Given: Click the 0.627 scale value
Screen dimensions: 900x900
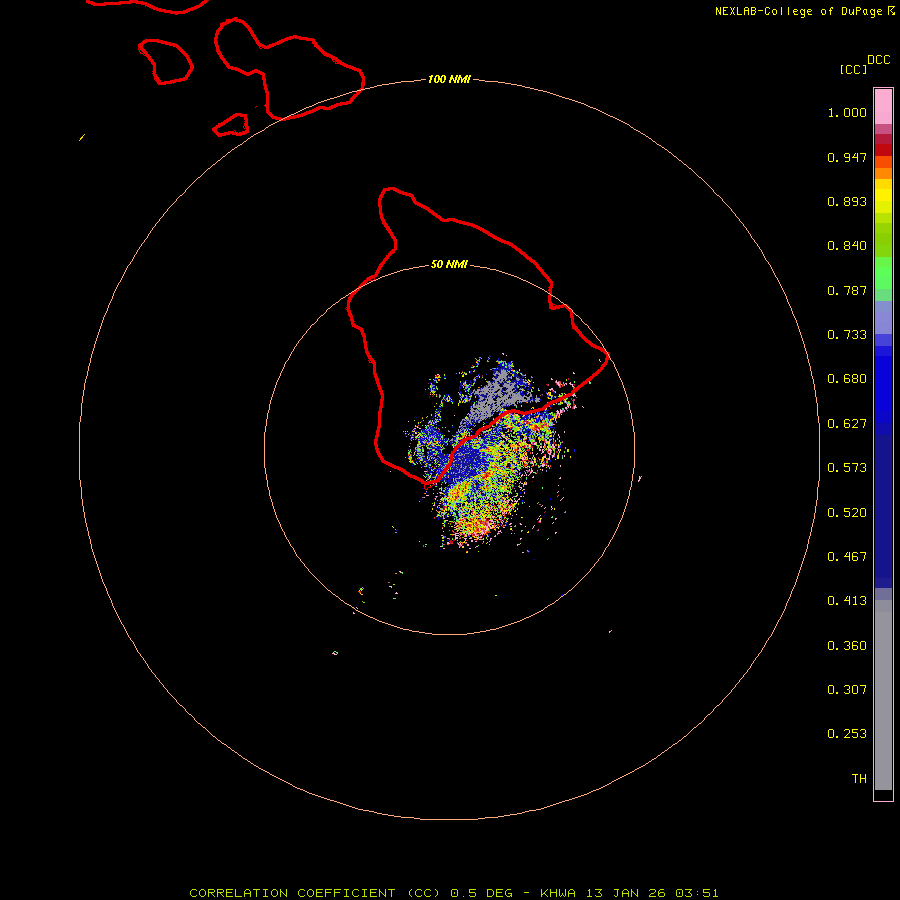Looking at the screenshot, I should (x=847, y=424).
